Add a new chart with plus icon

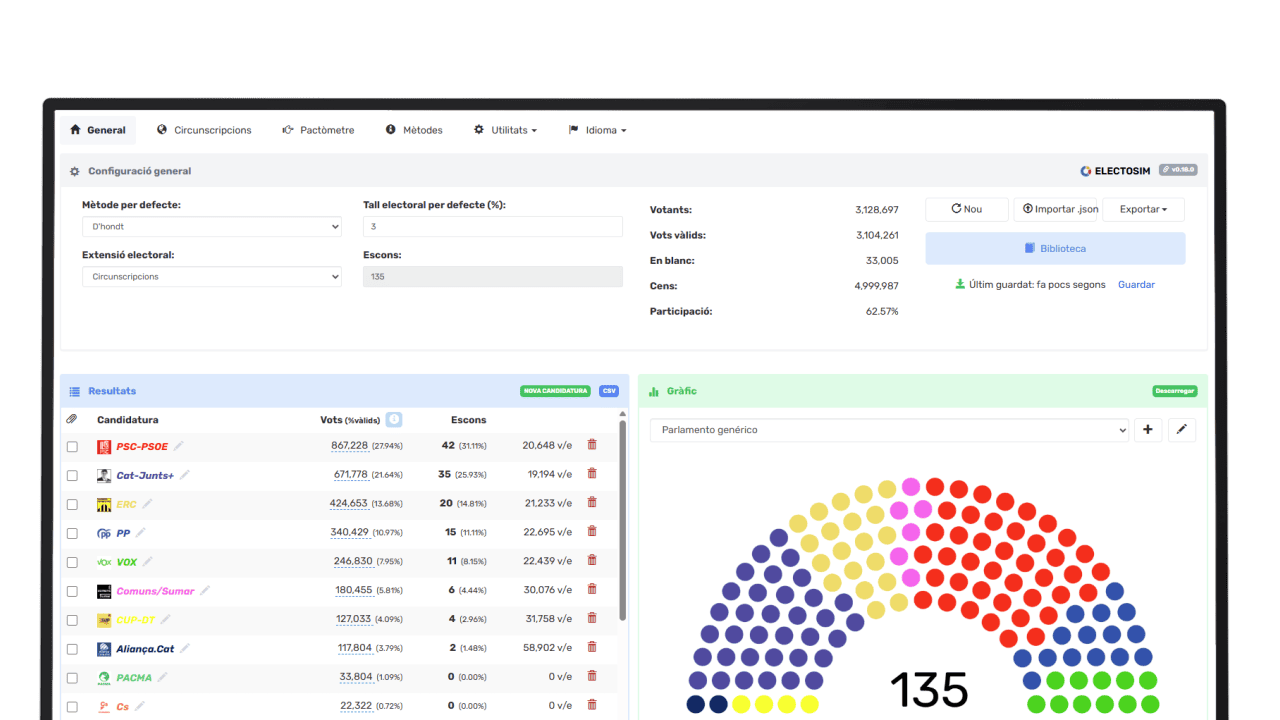tap(1147, 430)
